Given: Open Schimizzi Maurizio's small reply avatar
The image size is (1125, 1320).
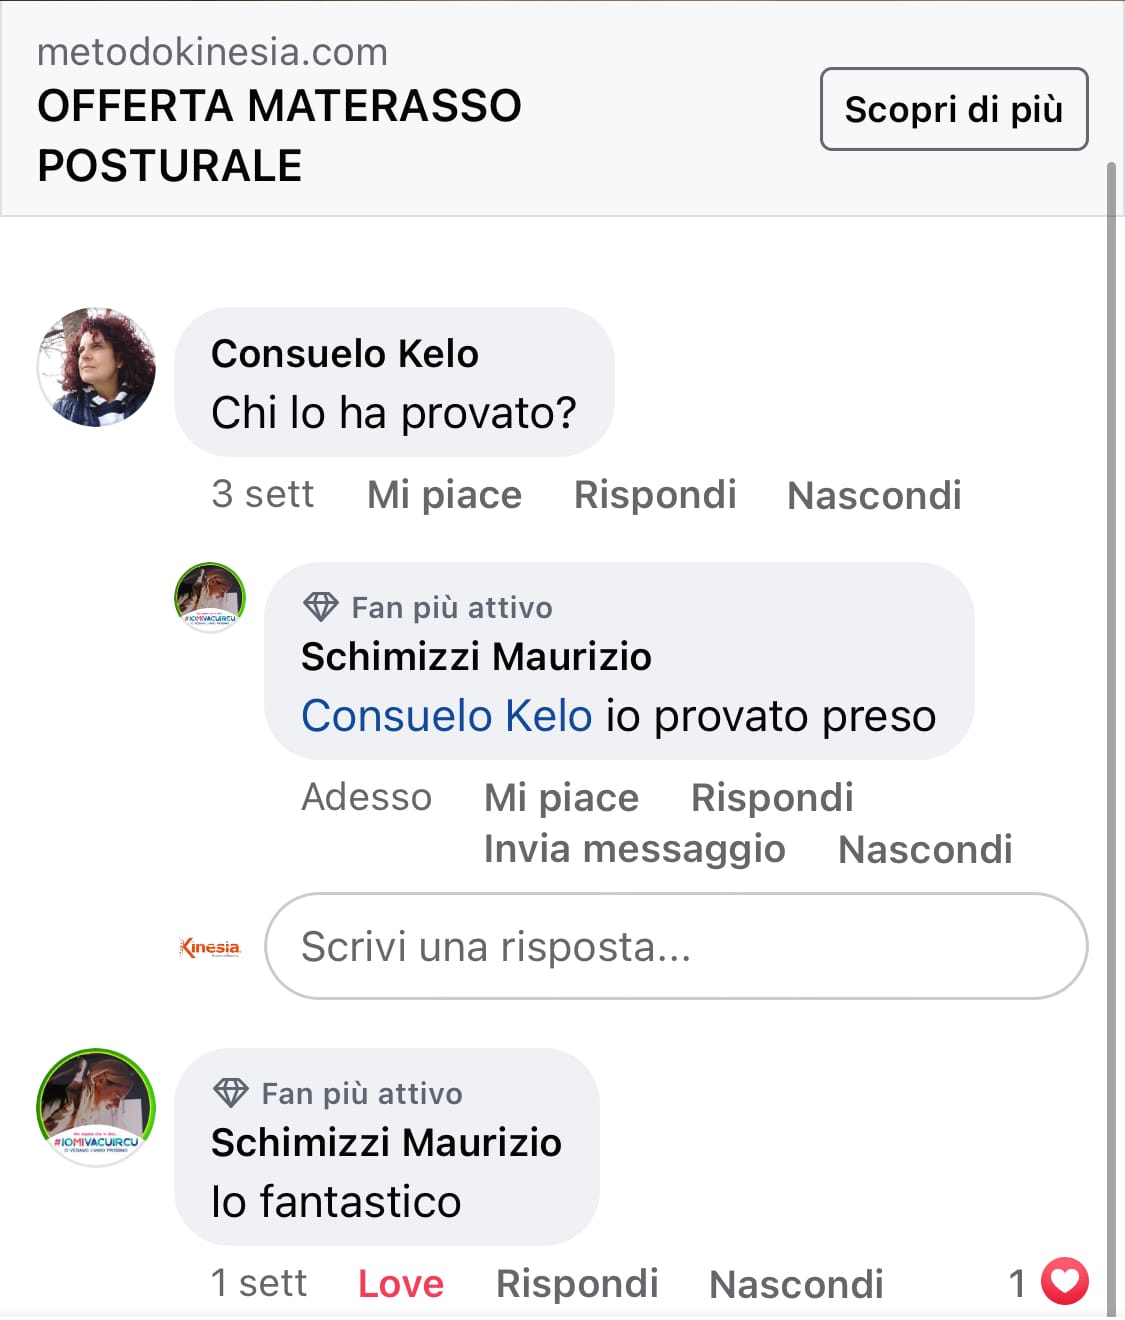Looking at the screenshot, I should (210, 597).
